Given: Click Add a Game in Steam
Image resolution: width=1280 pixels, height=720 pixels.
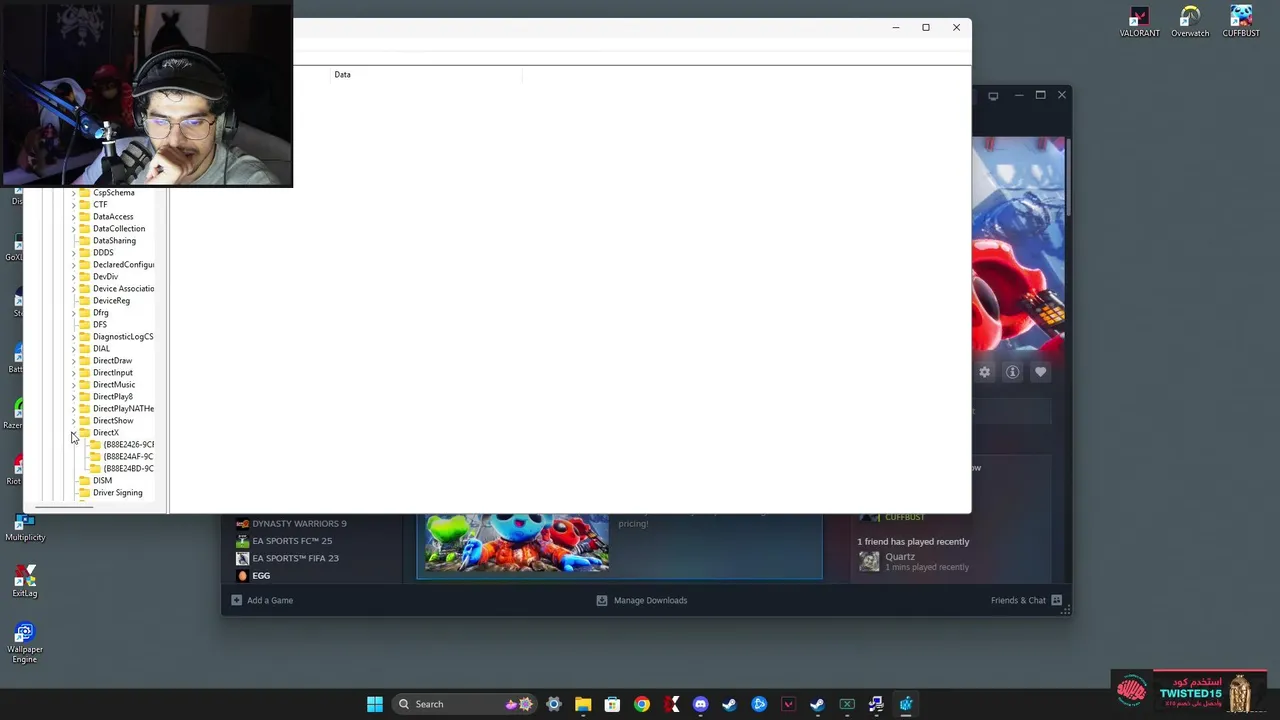Looking at the screenshot, I should [262, 600].
